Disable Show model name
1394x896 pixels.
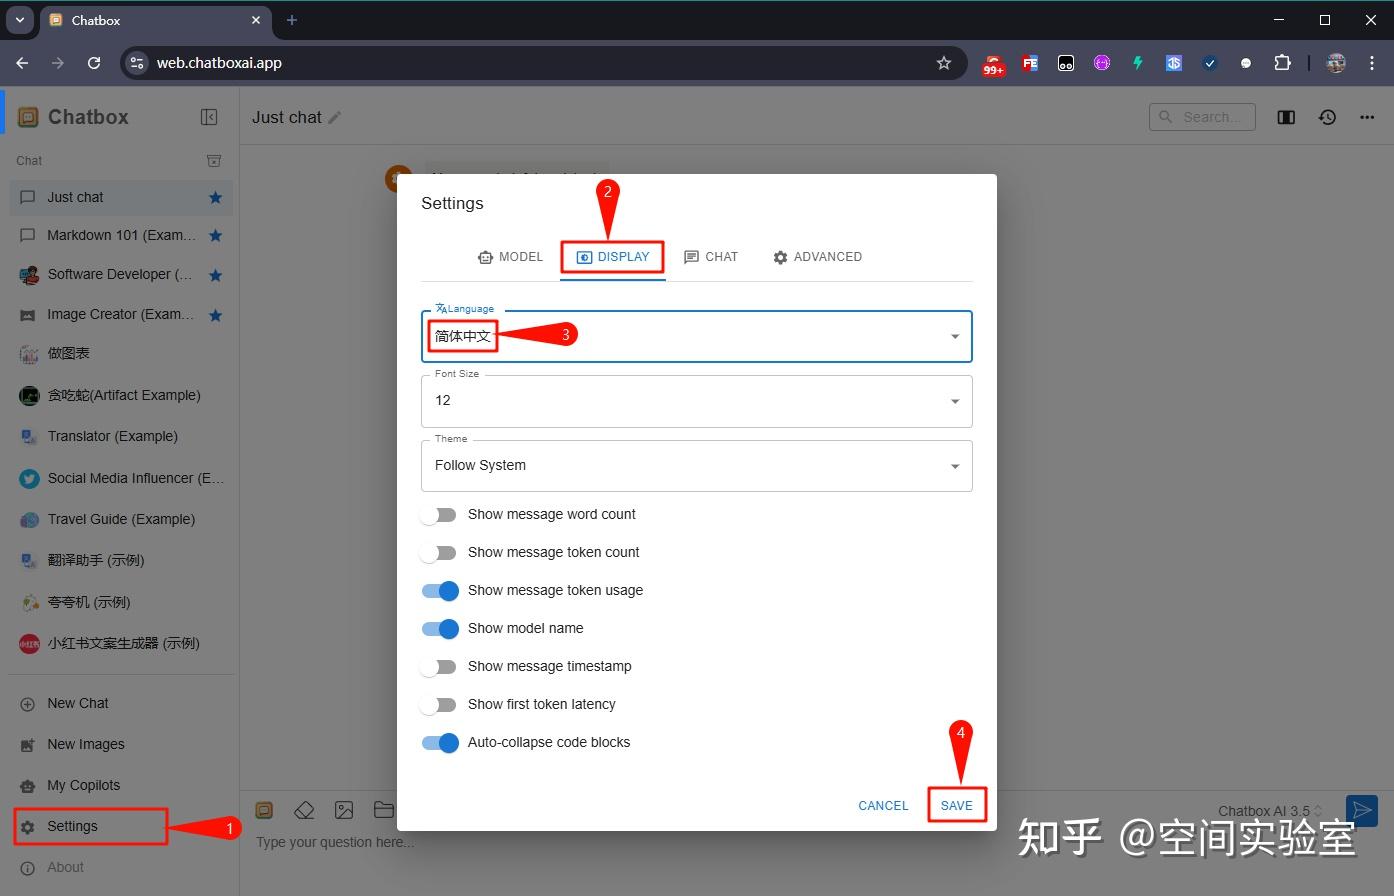[439, 628]
